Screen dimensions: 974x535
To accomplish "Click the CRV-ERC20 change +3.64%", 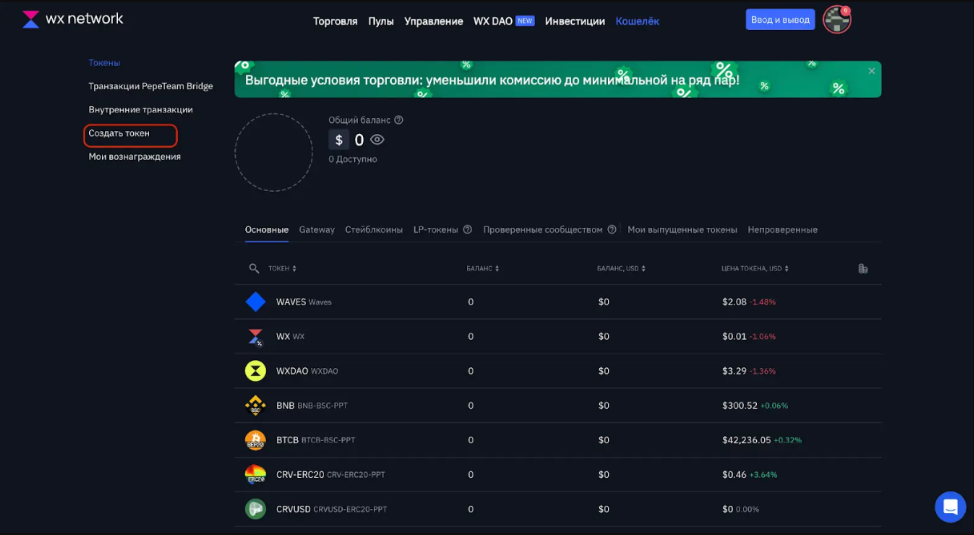I will pyautogui.click(x=763, y=475).
